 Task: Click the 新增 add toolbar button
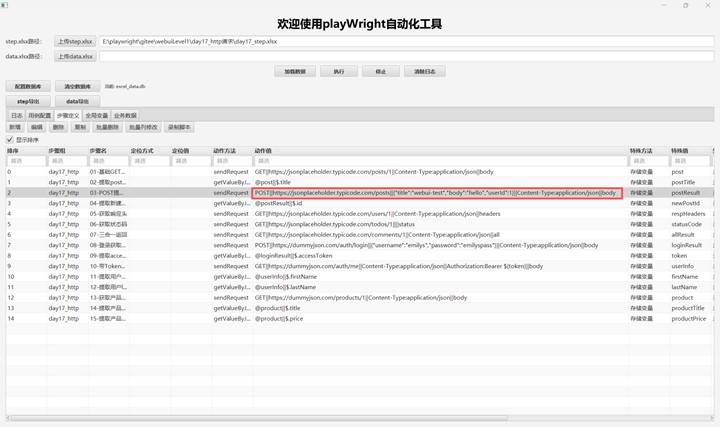click(15, 127)
